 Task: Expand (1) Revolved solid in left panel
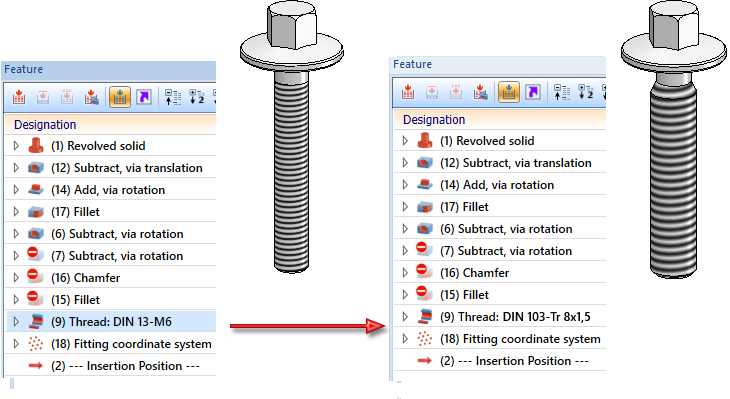pos(16,146)
